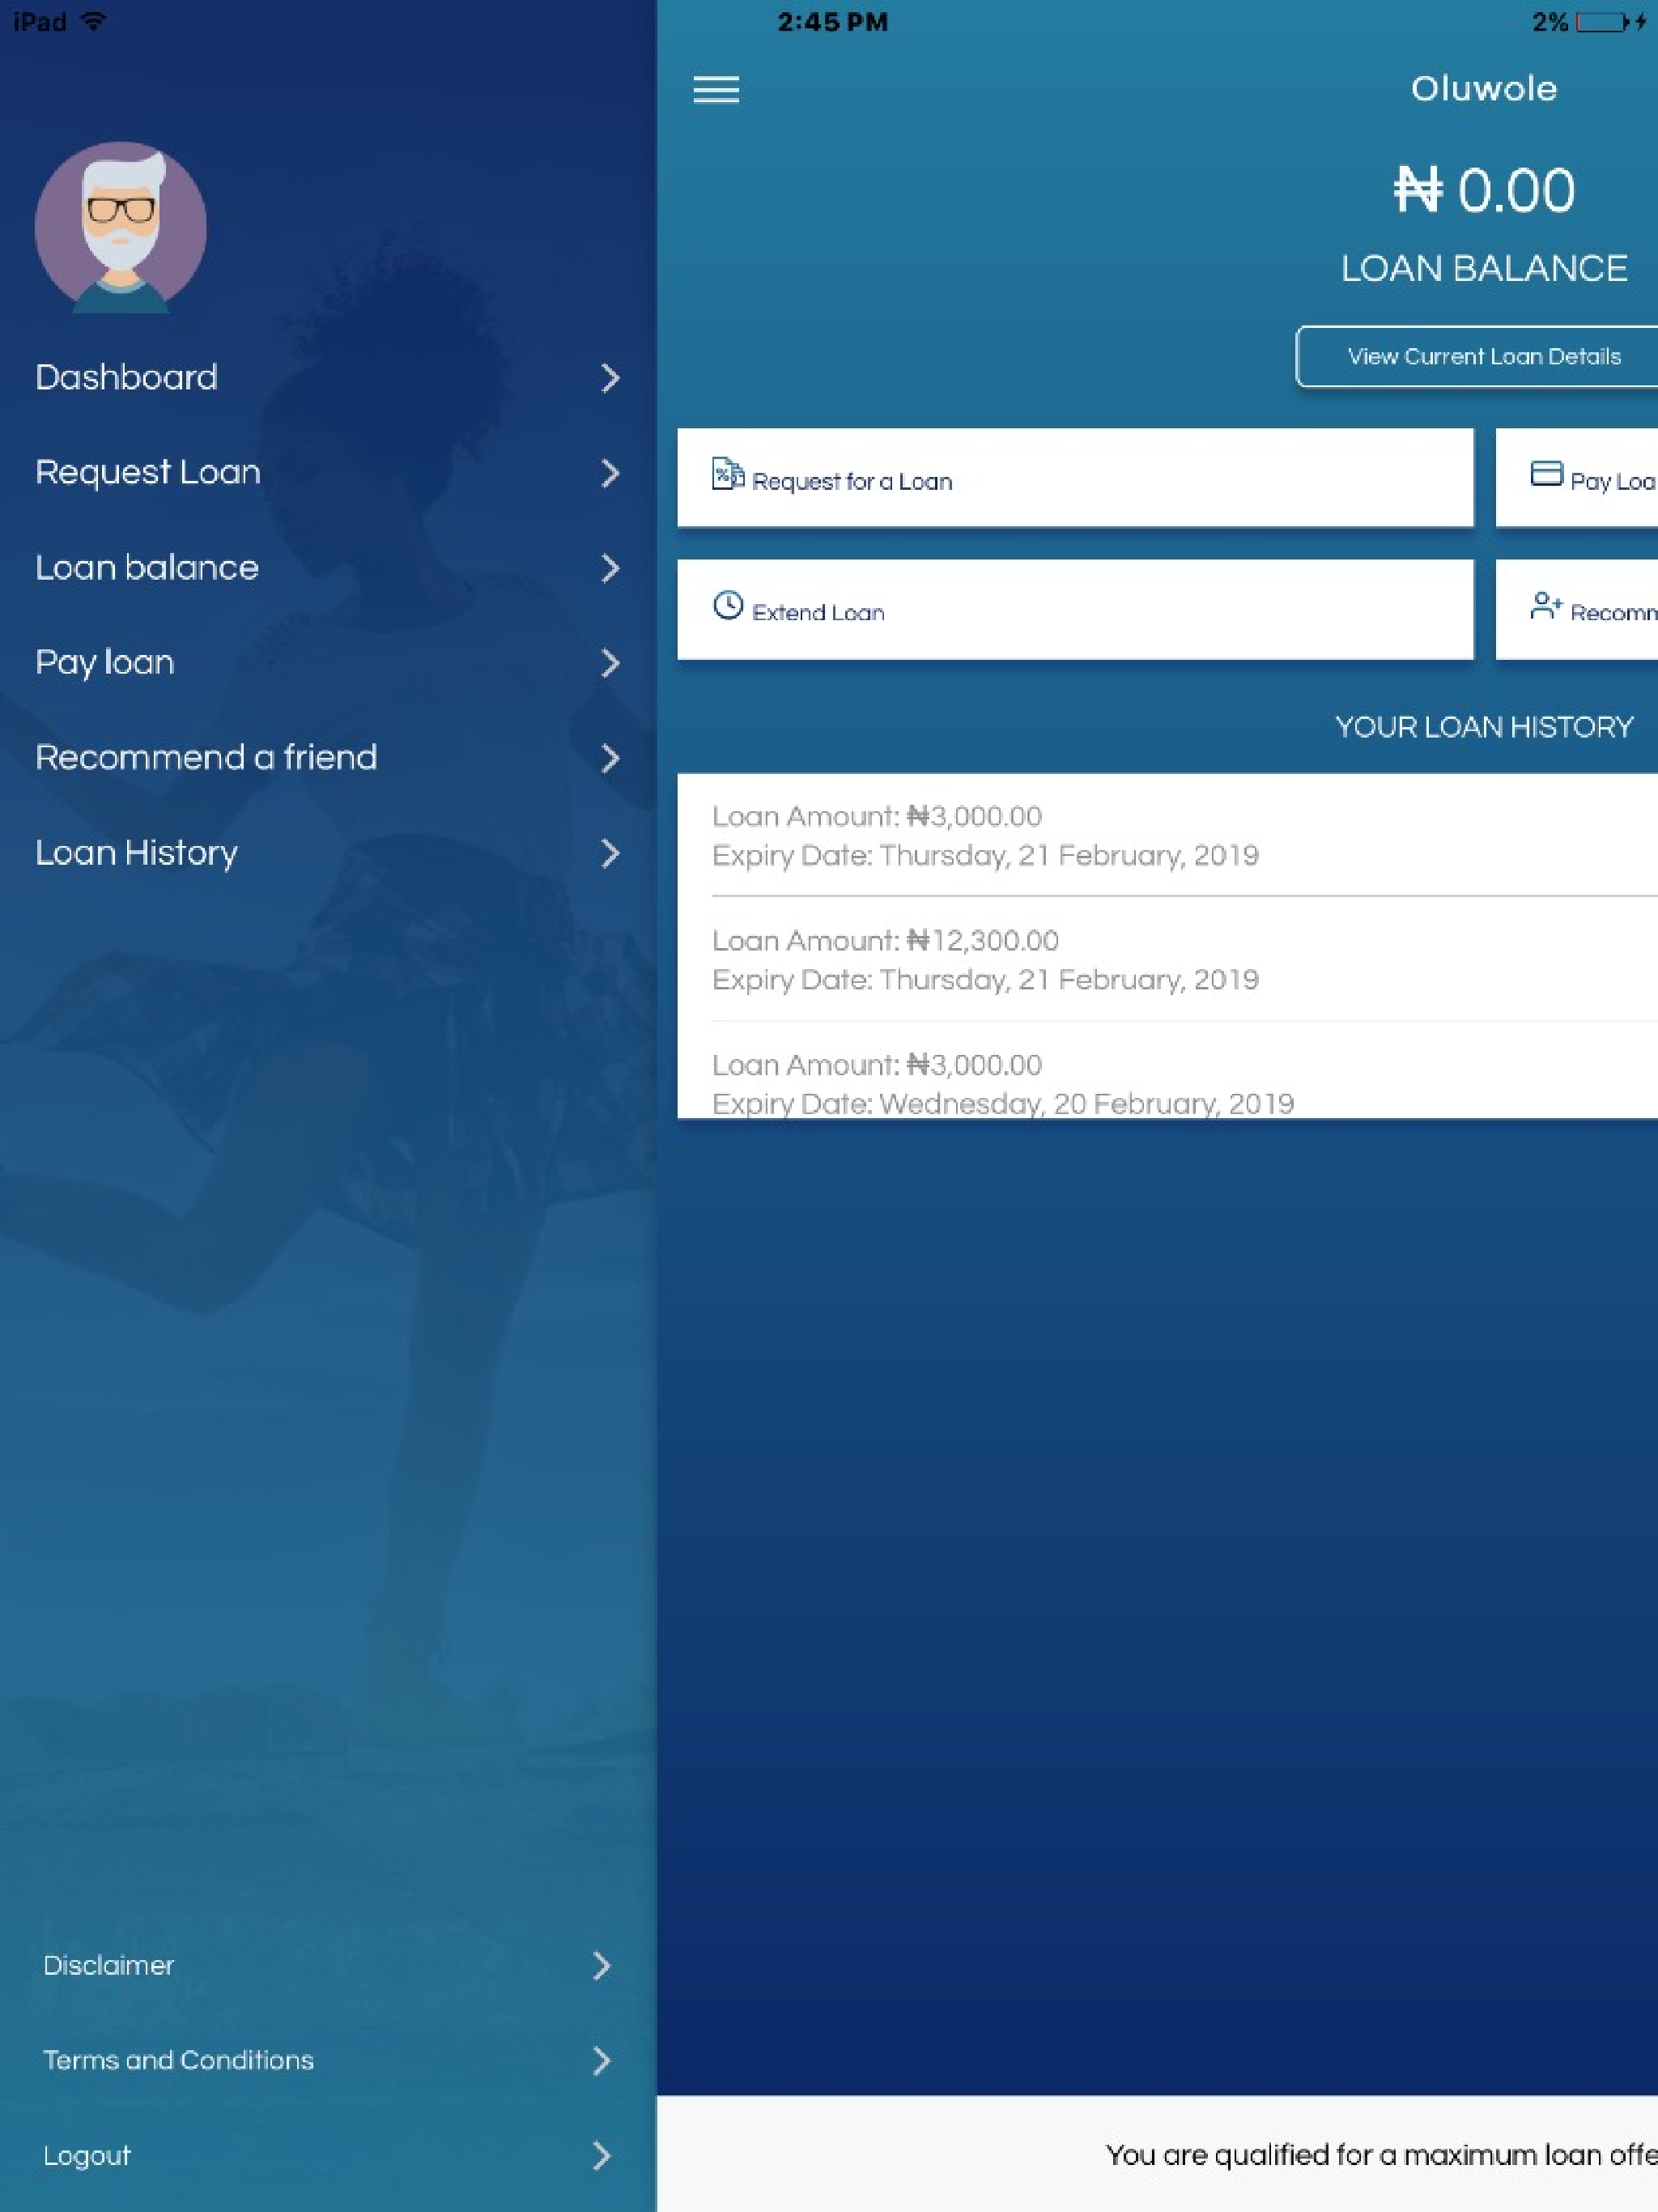
Task: Click the Extend Loan clock icon
Action: tap(727, 606)
